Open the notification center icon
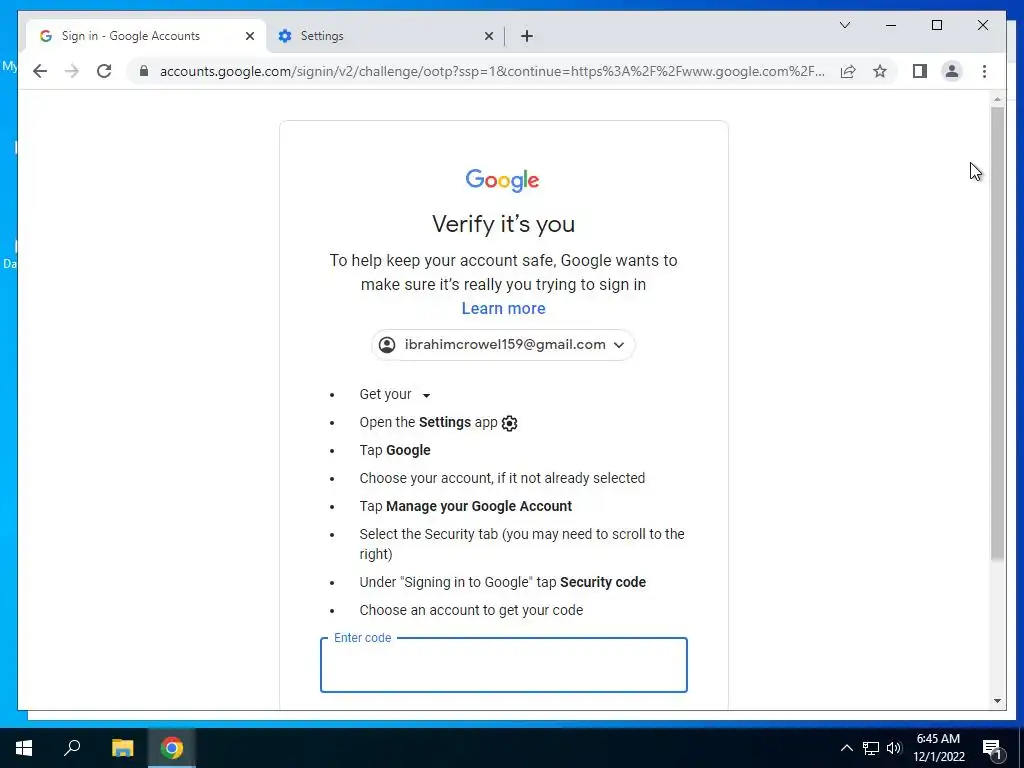Image resolution: width=1024 pixels, height=768 pixels. click(x=992, y=748)
